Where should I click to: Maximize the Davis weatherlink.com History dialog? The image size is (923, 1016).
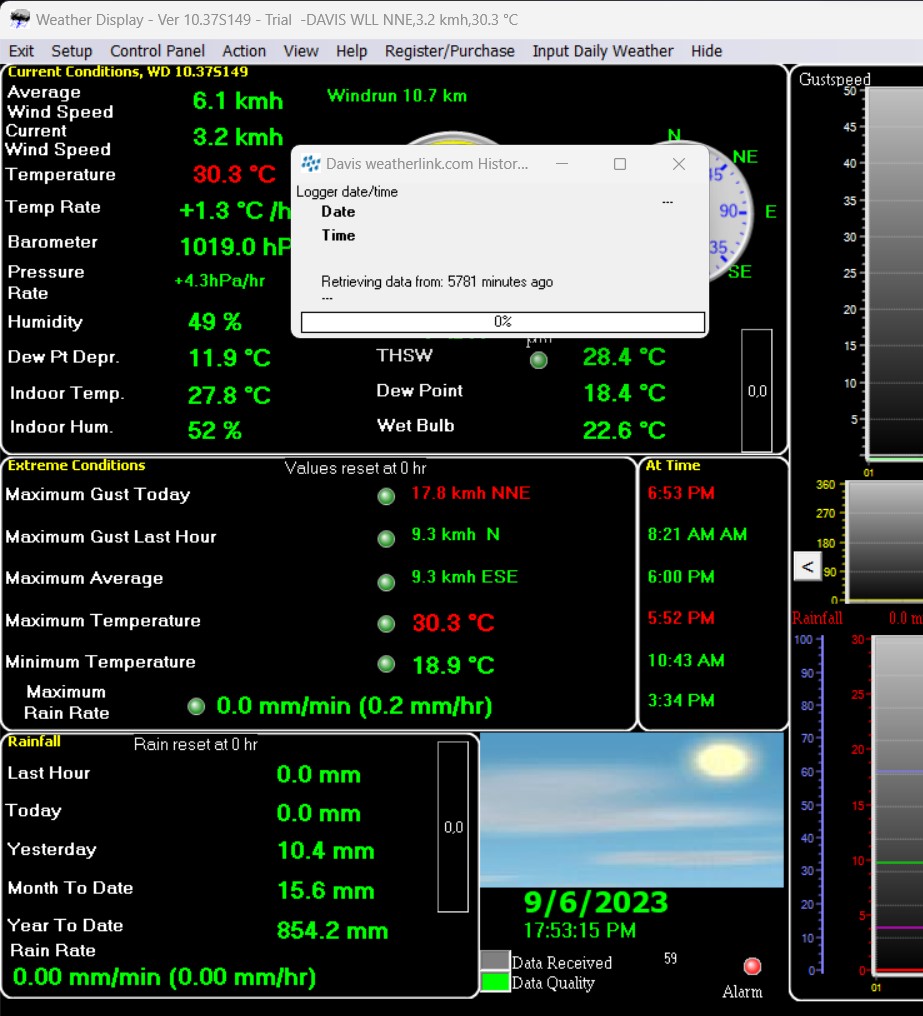coord(619,164)
